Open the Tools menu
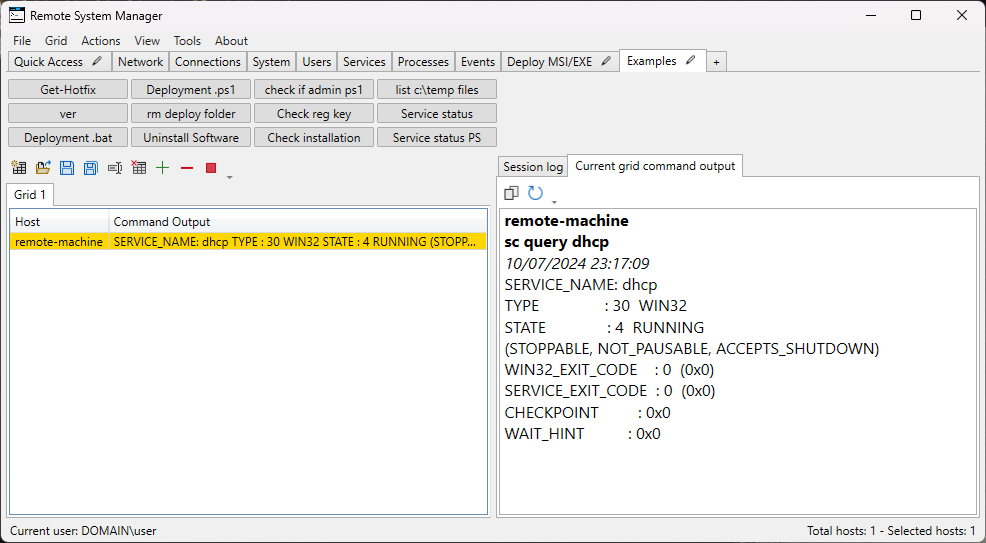986x543 pixels. point(187,40)
